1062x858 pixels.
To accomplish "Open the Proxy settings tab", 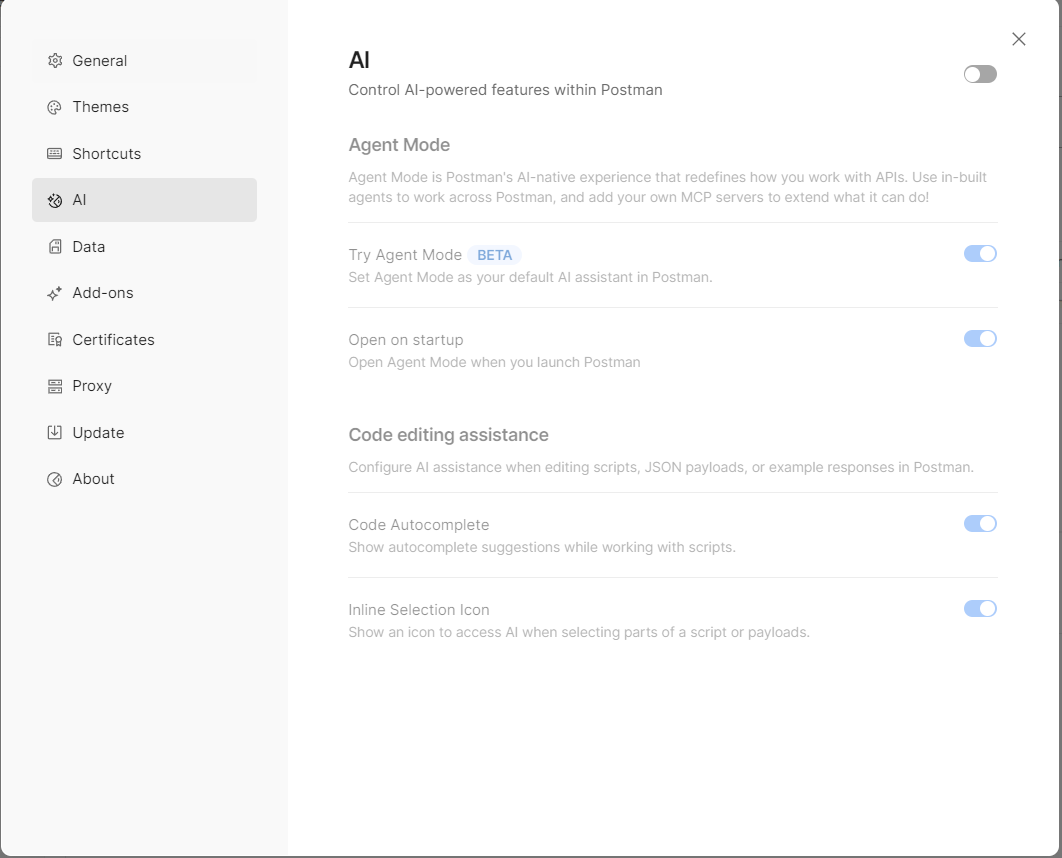I will click(x=144, y=386).
